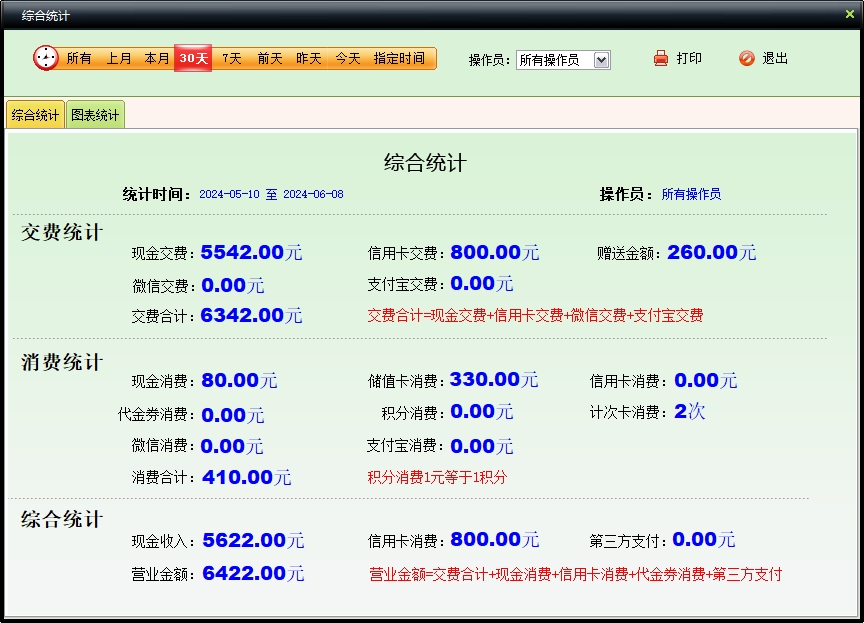
Task: Close the 综合统计 window
Action: click(x=850, y=14)
